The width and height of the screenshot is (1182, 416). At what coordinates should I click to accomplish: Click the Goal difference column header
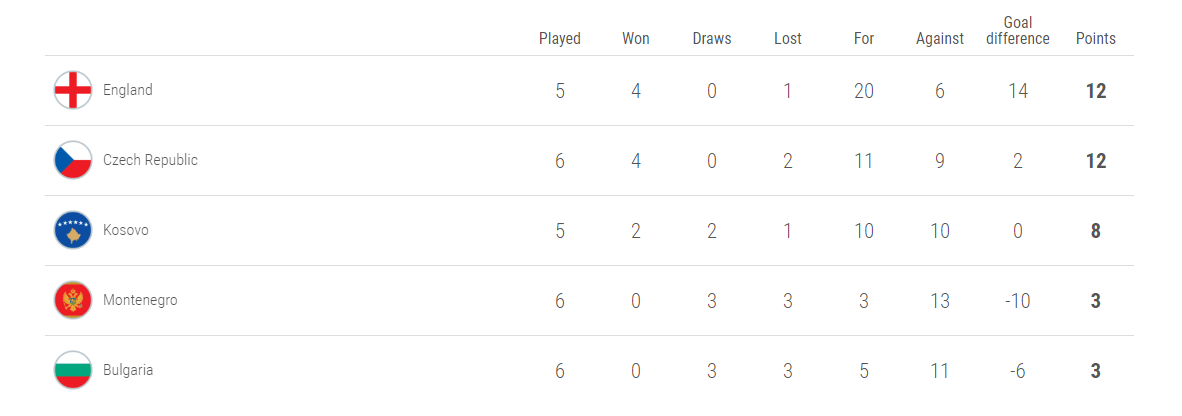[x=1018, y=31]
